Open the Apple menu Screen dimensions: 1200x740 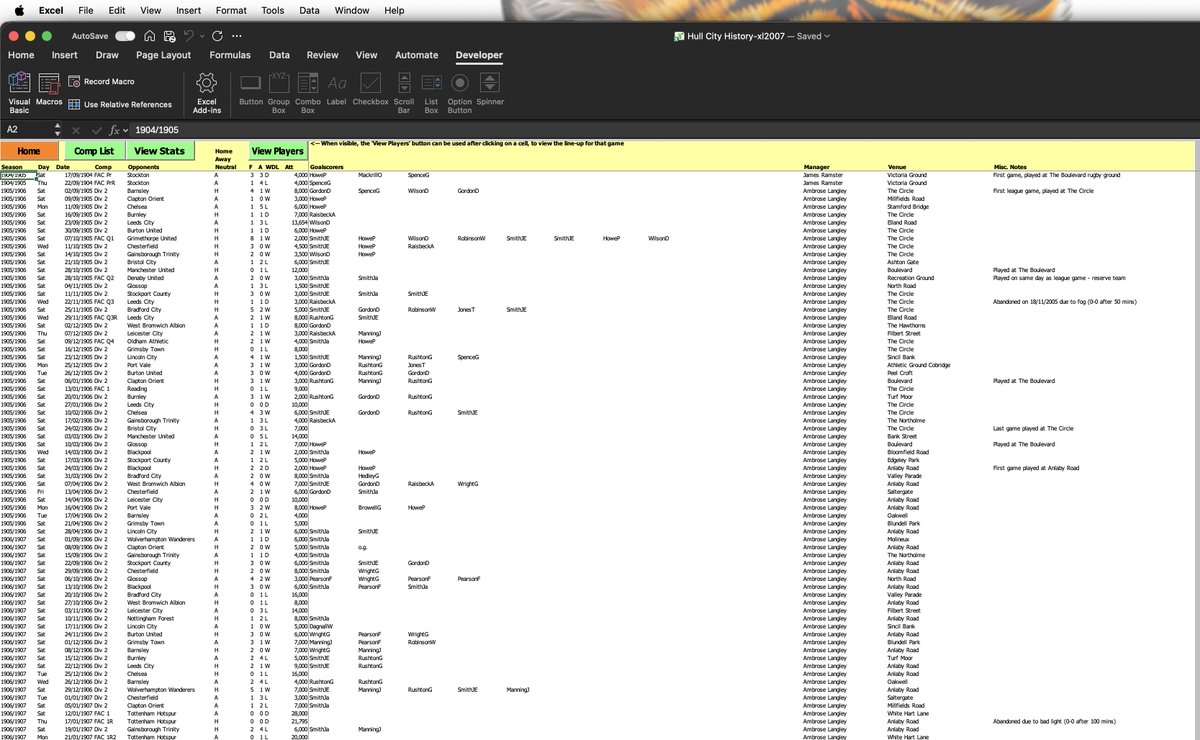click(18, 10)
